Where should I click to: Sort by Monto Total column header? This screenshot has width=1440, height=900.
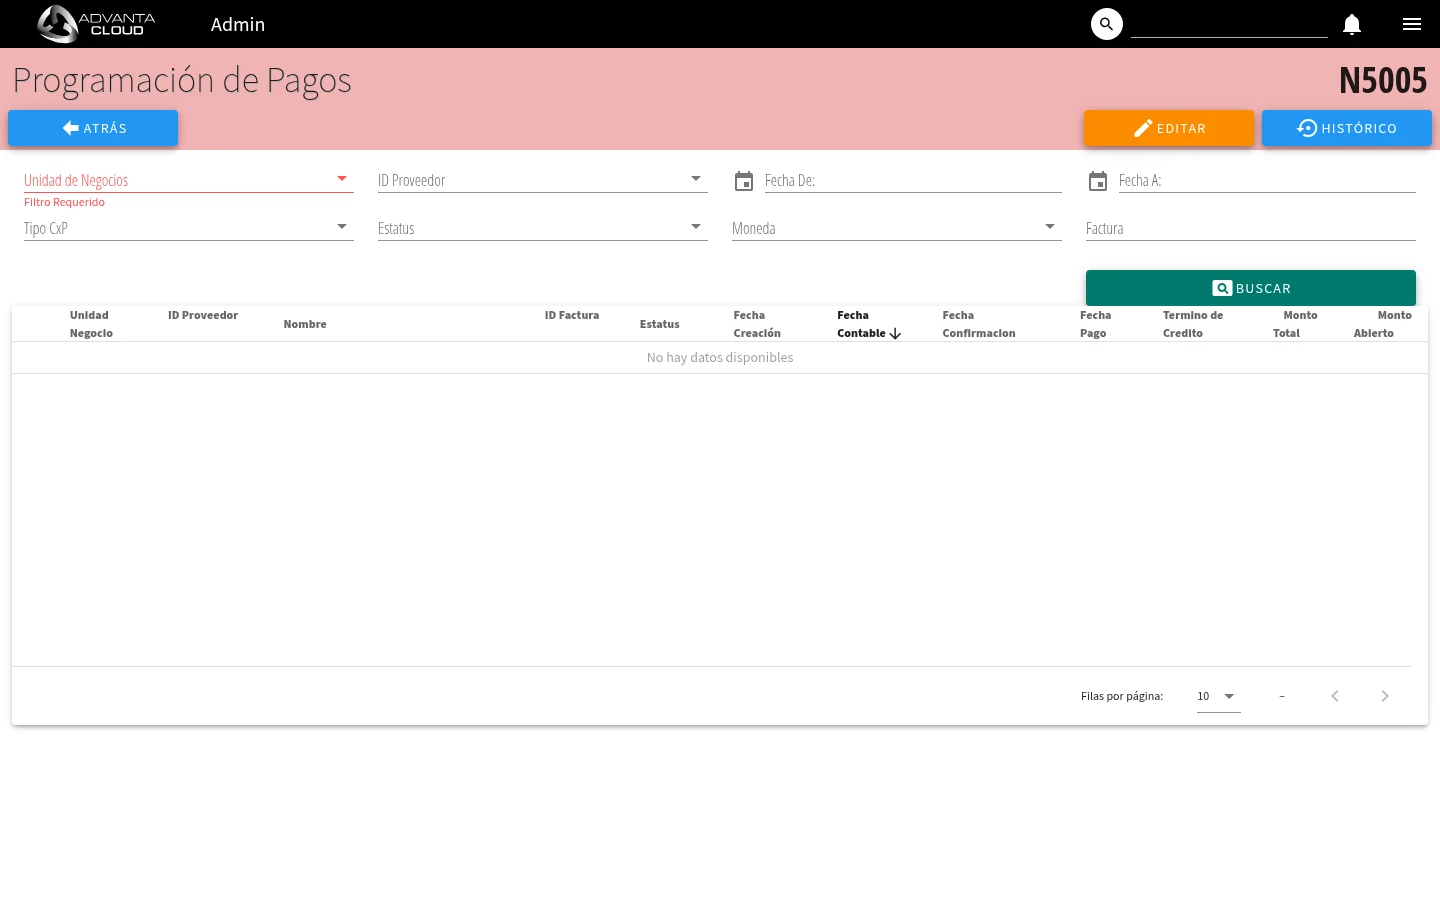1295,324
